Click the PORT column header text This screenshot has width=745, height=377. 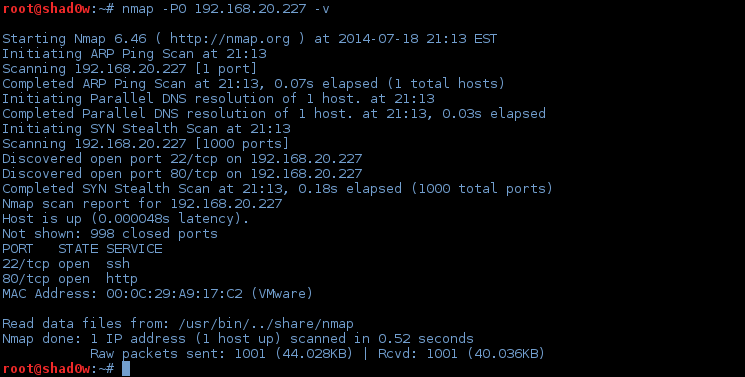(18, 249)
